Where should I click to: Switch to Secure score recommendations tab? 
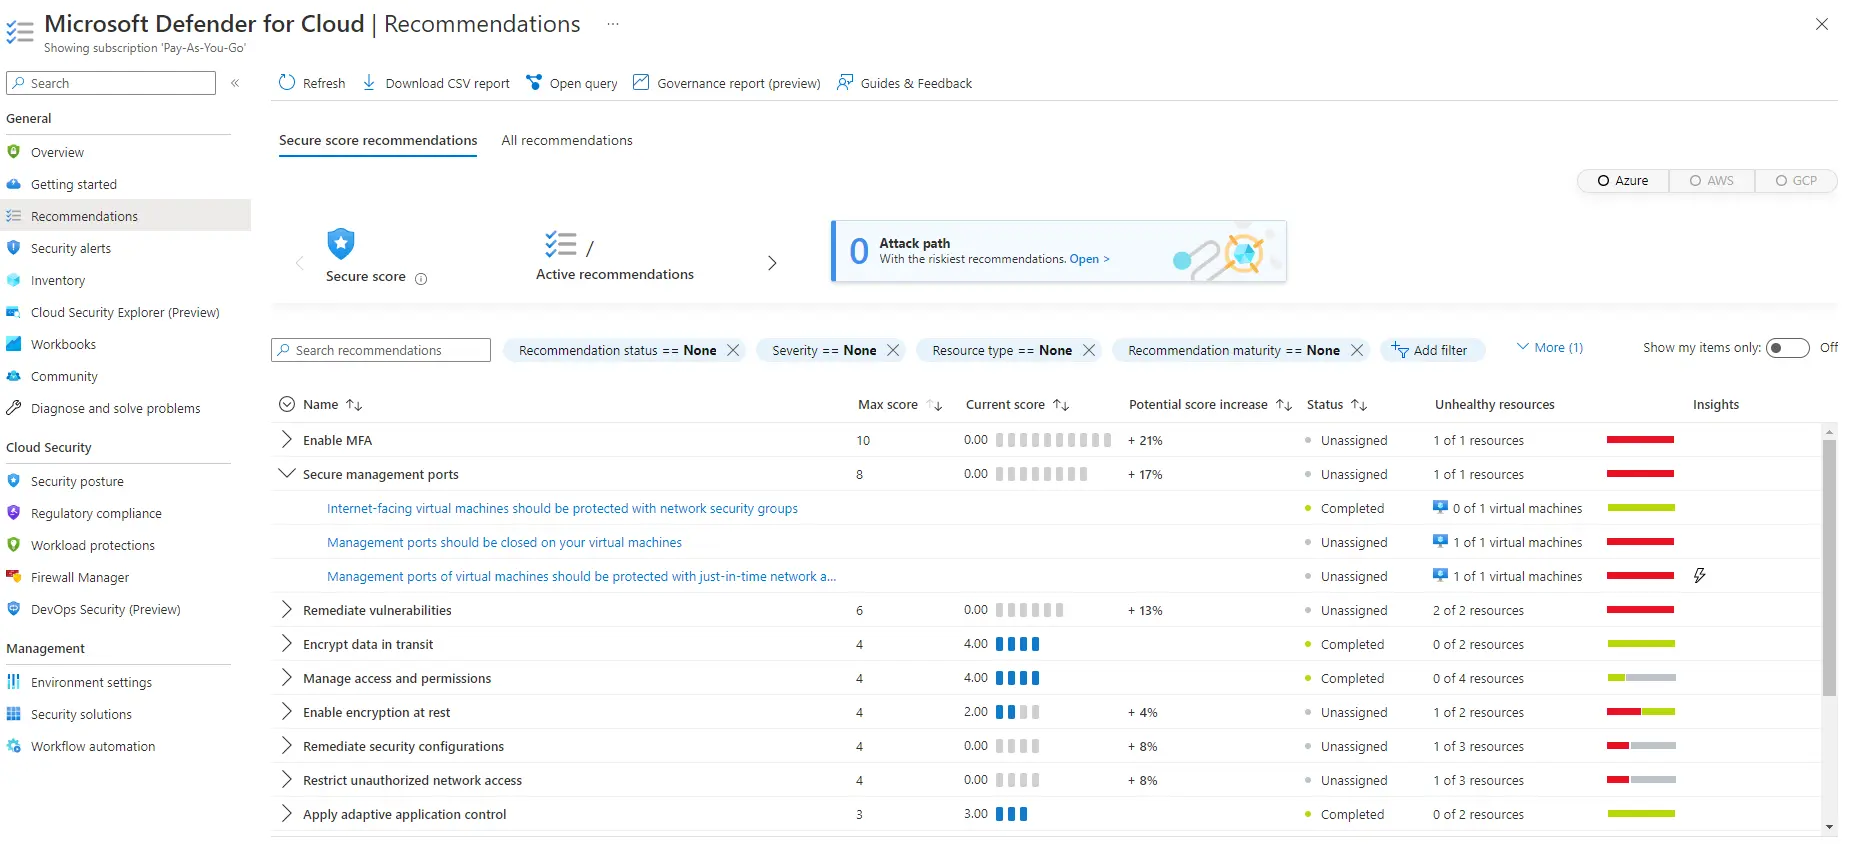pos(378,140)
